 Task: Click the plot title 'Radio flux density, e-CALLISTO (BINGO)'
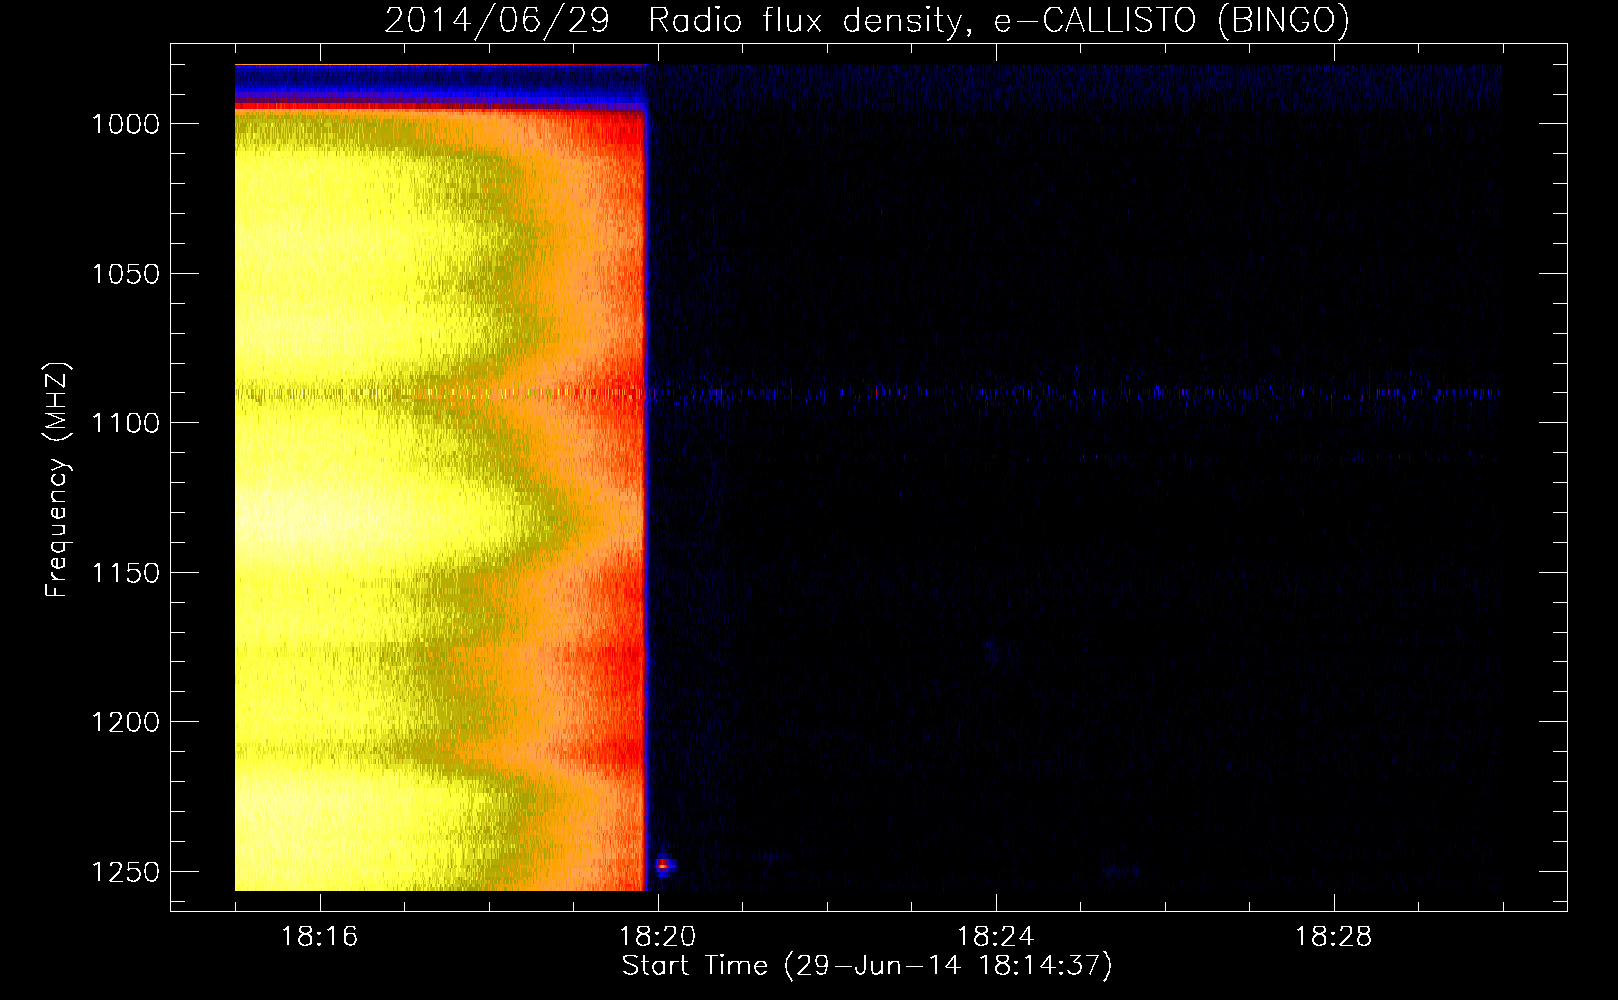pyautogui.click(x=999, y=21)
